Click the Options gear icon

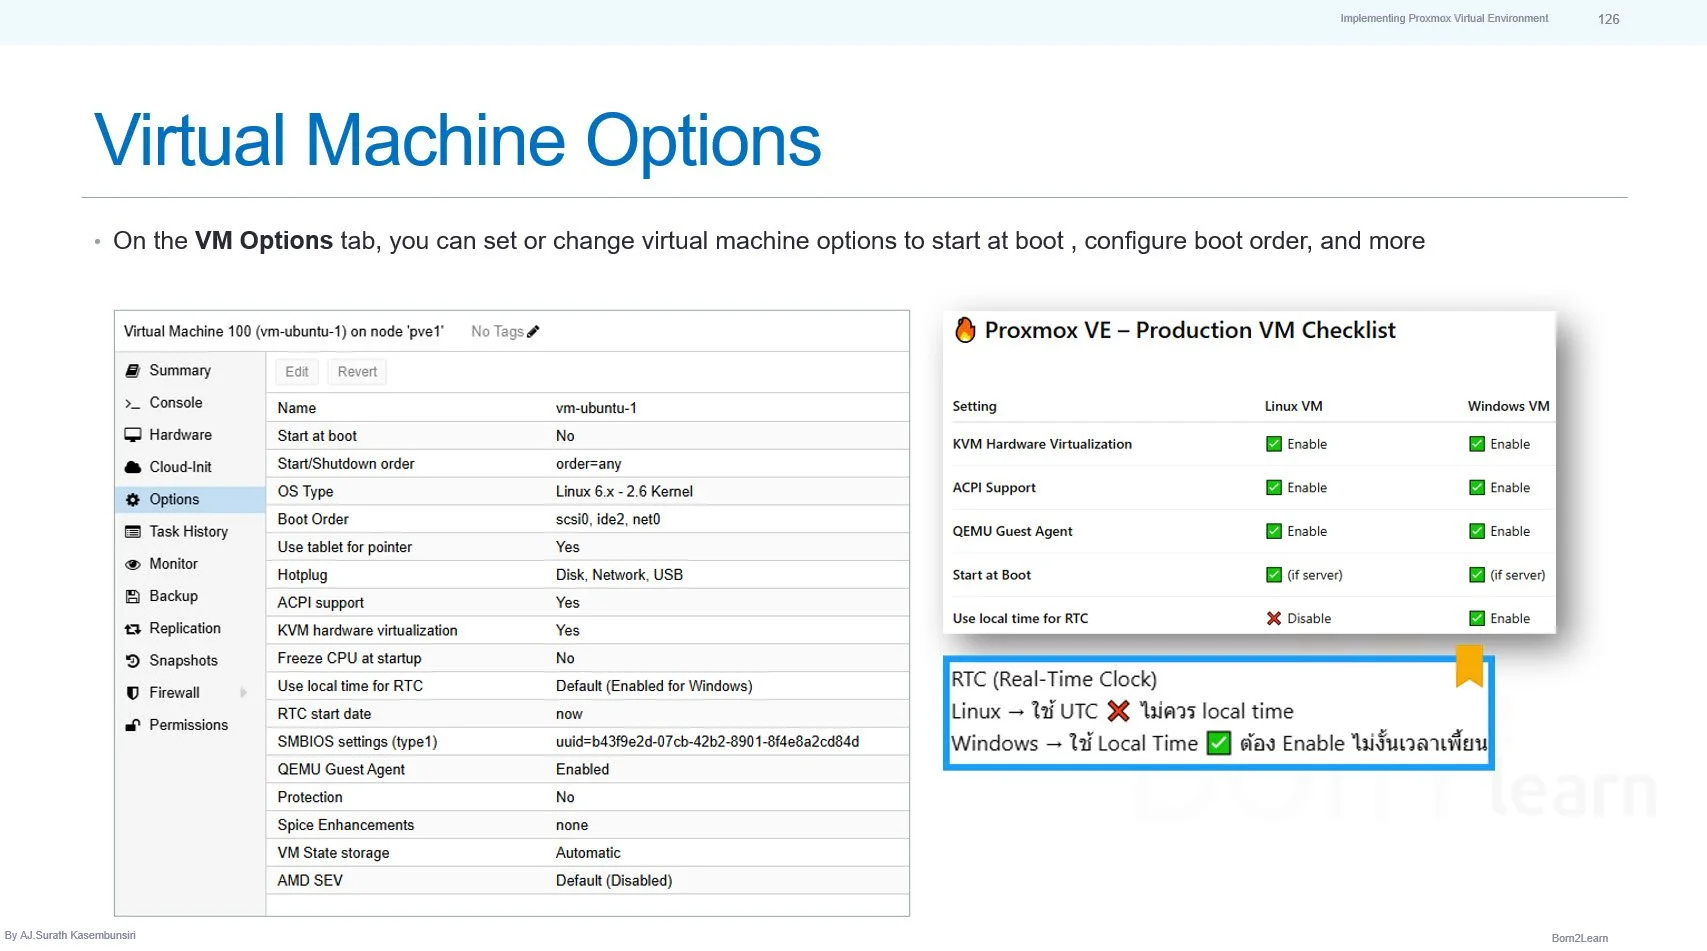coord(132,499)
